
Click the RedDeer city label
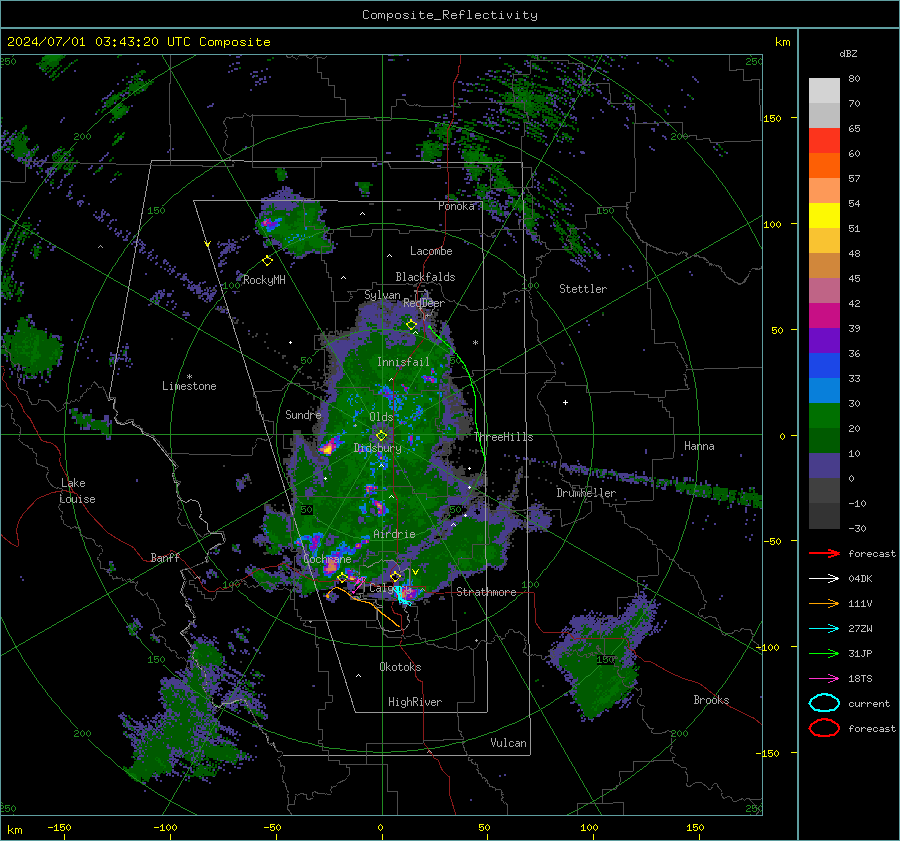[424, 303]
